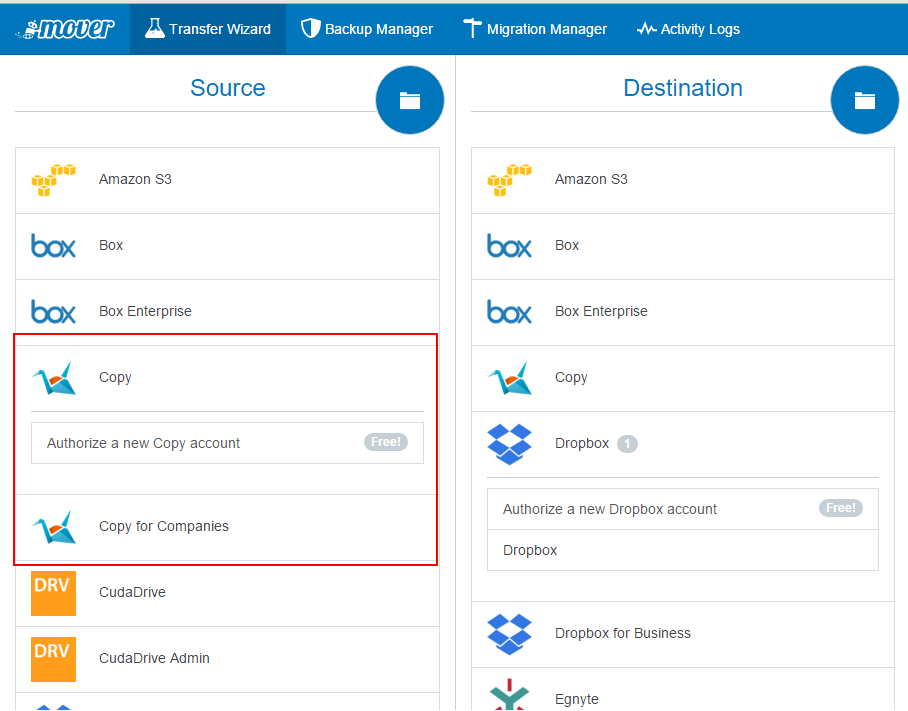Click the Box Enterprise logo in Source

[53, 312]
